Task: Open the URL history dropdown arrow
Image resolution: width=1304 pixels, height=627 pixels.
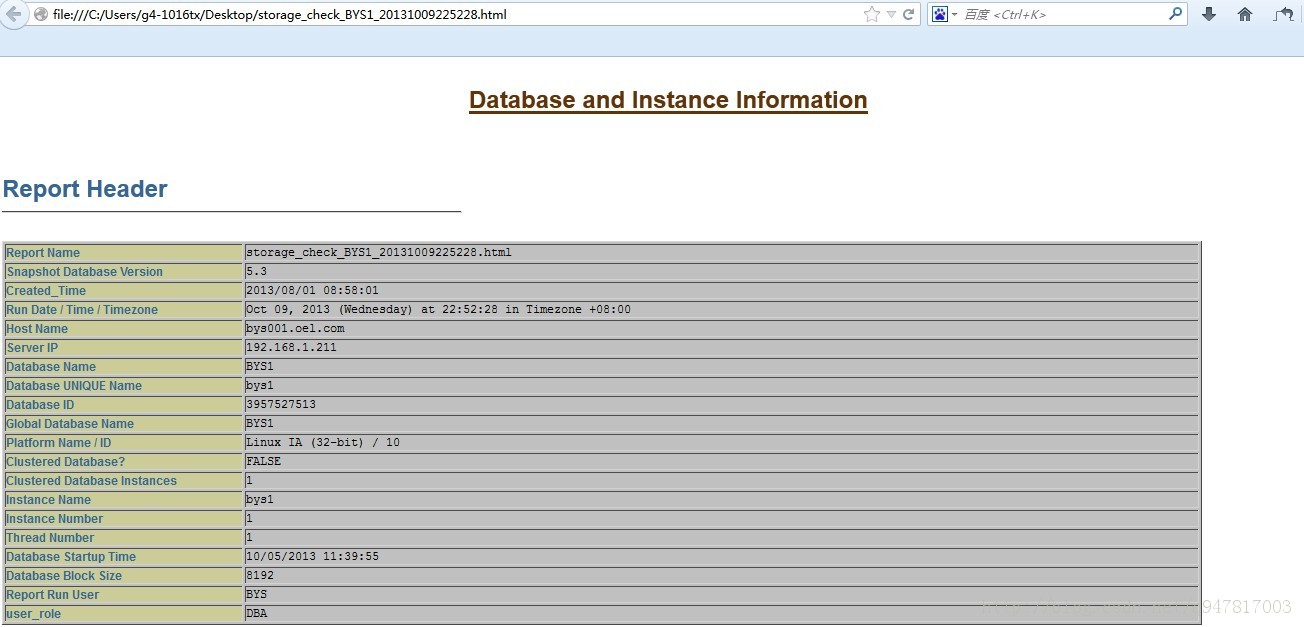Action: tap(891, 14)
